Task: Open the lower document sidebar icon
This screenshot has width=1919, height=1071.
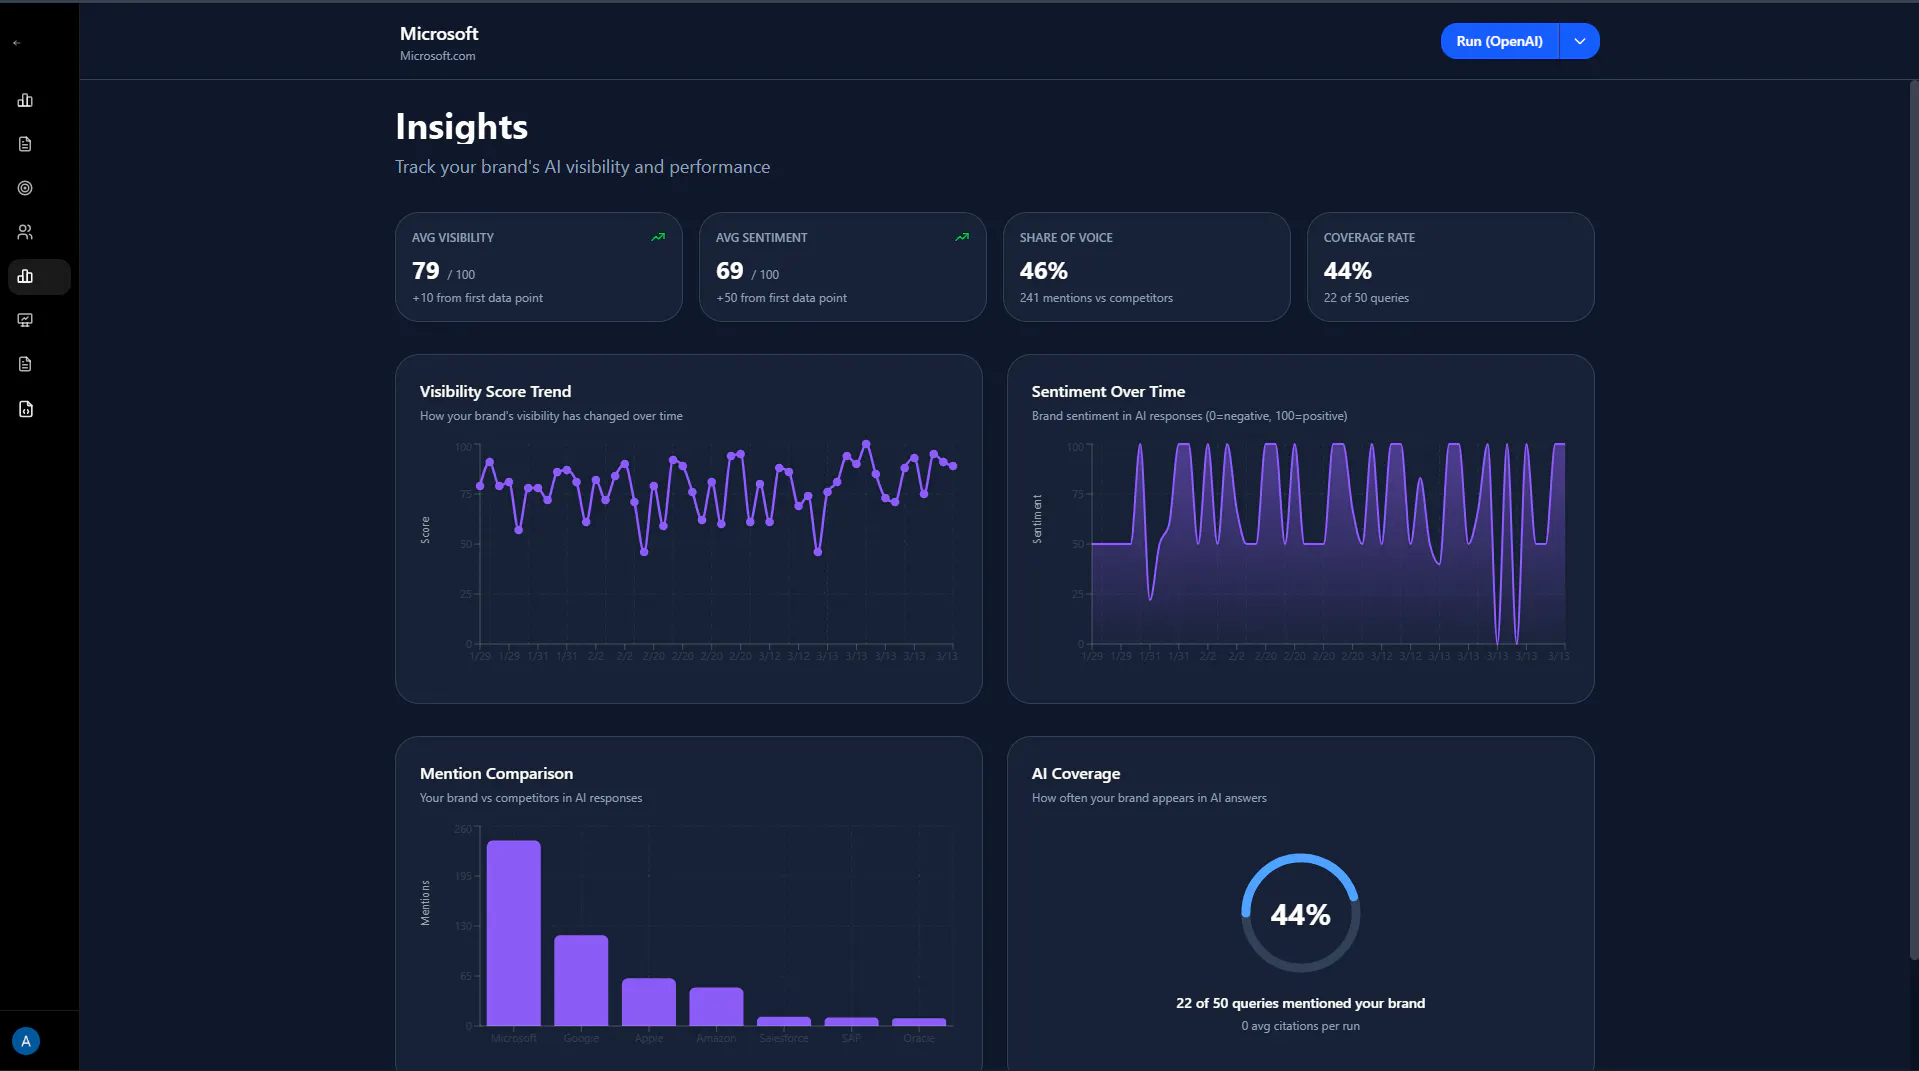Action: coord(25,364)
